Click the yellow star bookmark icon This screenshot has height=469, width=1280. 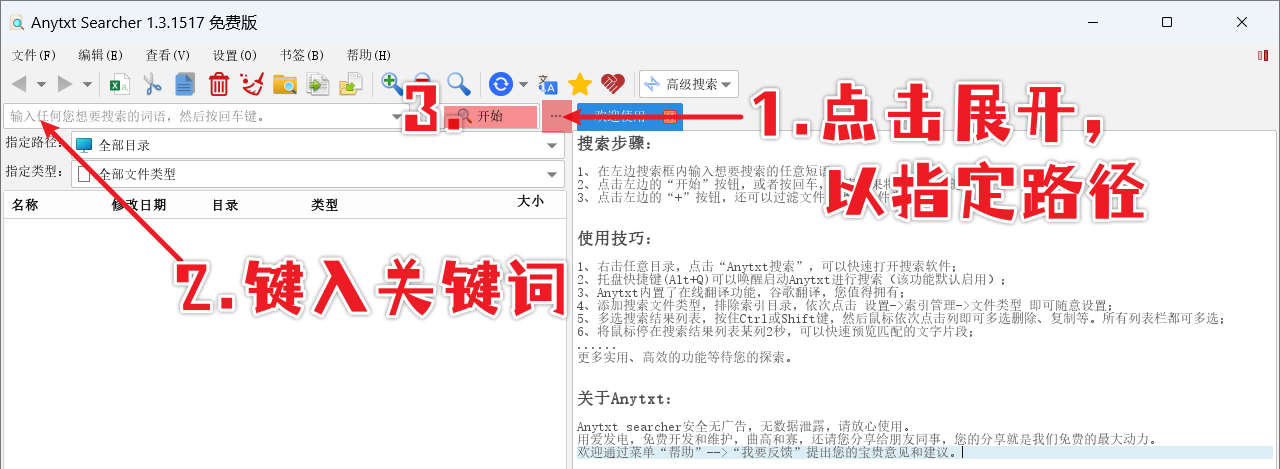click(580, 84)
